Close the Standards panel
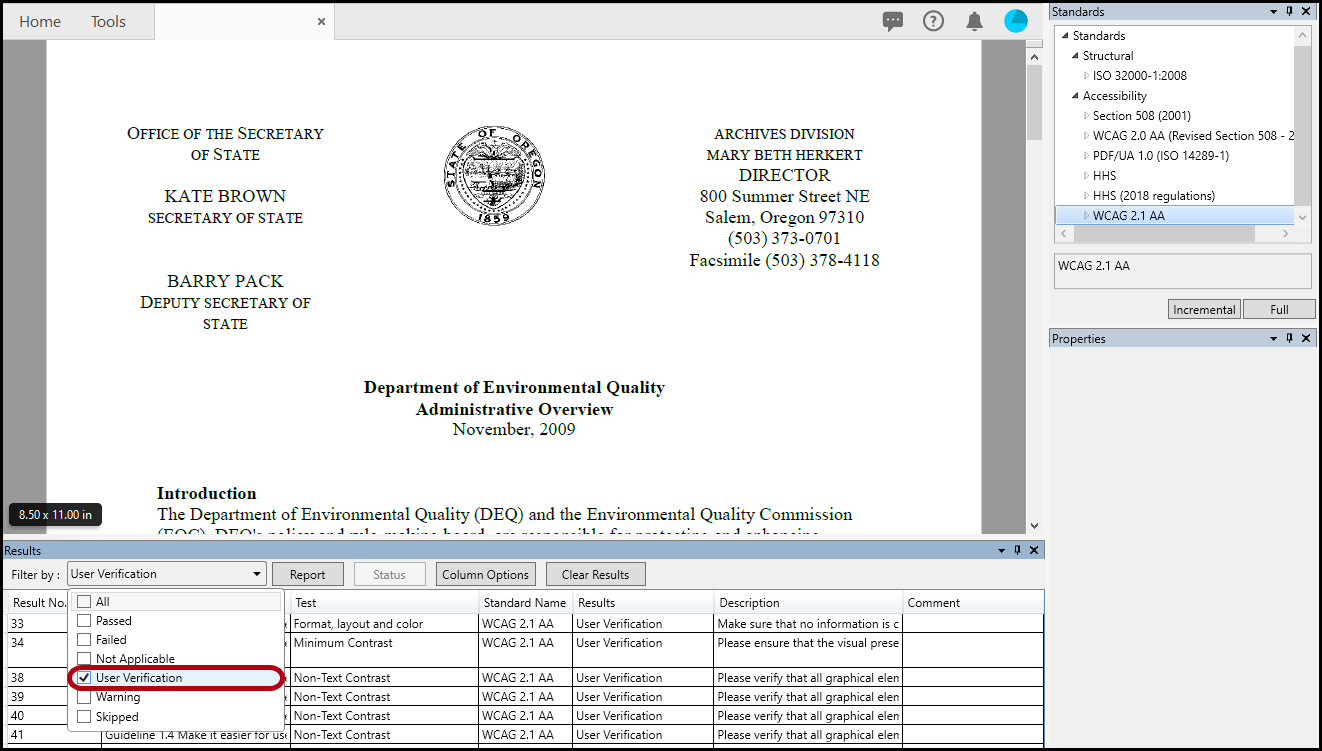Image resolution: width=1322 pixels, height=751 pixels. tap(1306, 12)
